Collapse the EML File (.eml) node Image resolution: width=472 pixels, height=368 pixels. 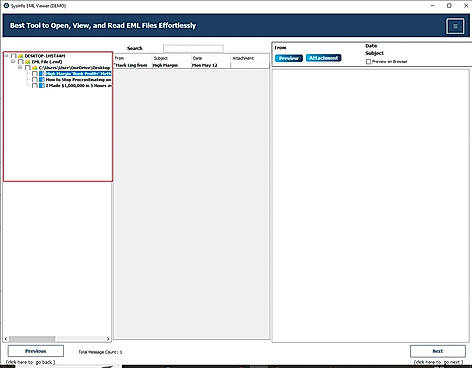(x=13, y=62)
